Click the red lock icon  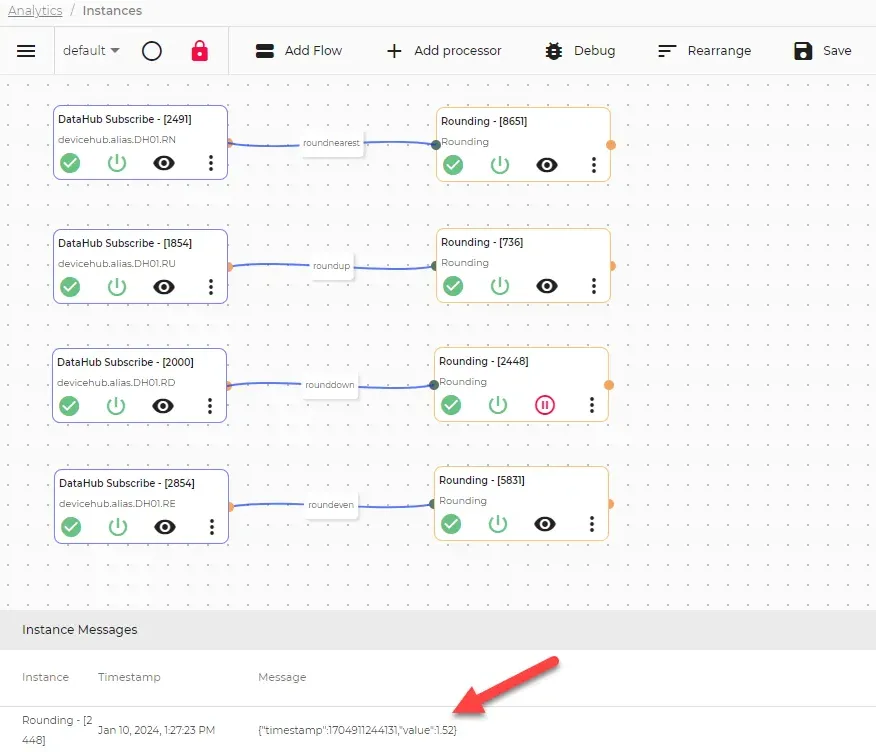point(199,51)
